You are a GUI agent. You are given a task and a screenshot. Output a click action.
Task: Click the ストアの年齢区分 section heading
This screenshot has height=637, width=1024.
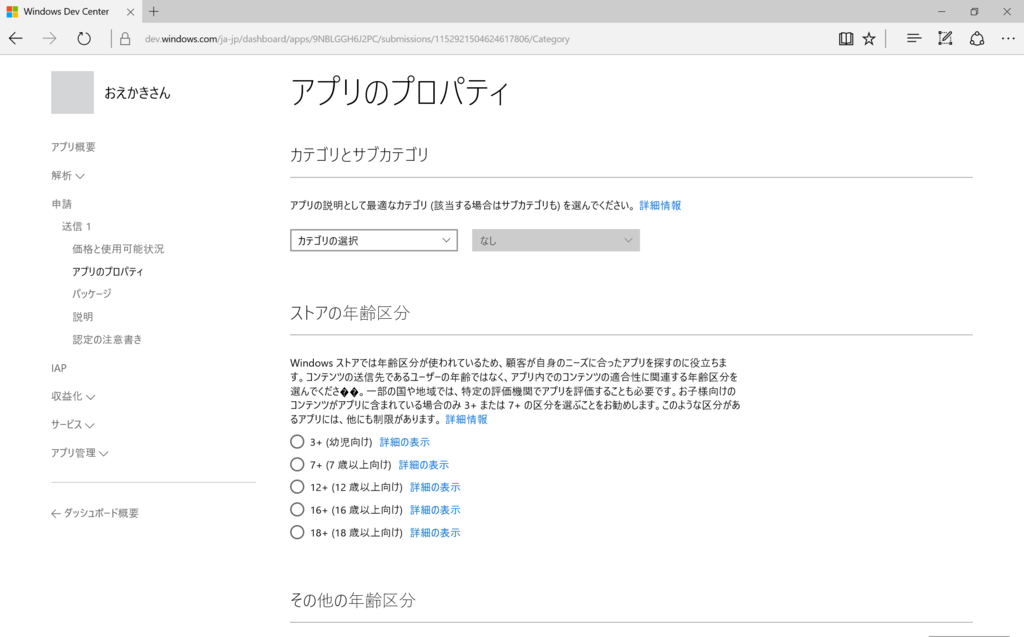coord(350,313)
